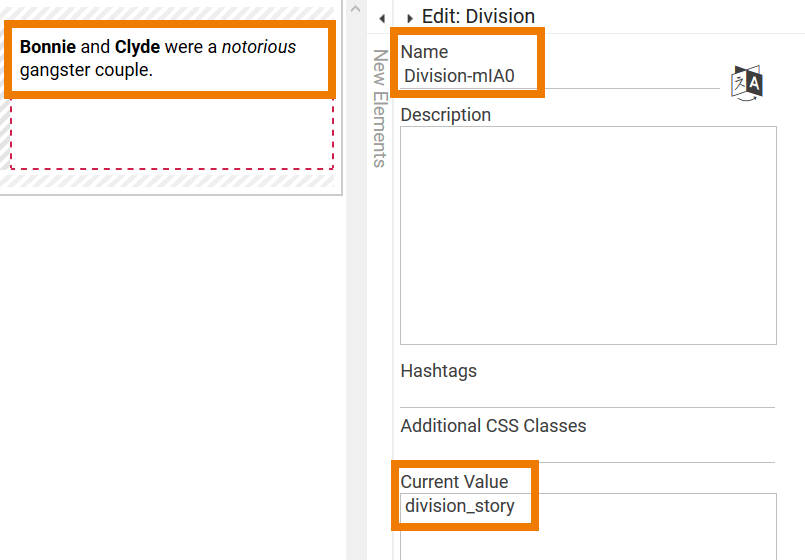Click the Additional CSS Classes label
Image resolution: width=805 pixels, height=560 pixels.
pos(493,426)
